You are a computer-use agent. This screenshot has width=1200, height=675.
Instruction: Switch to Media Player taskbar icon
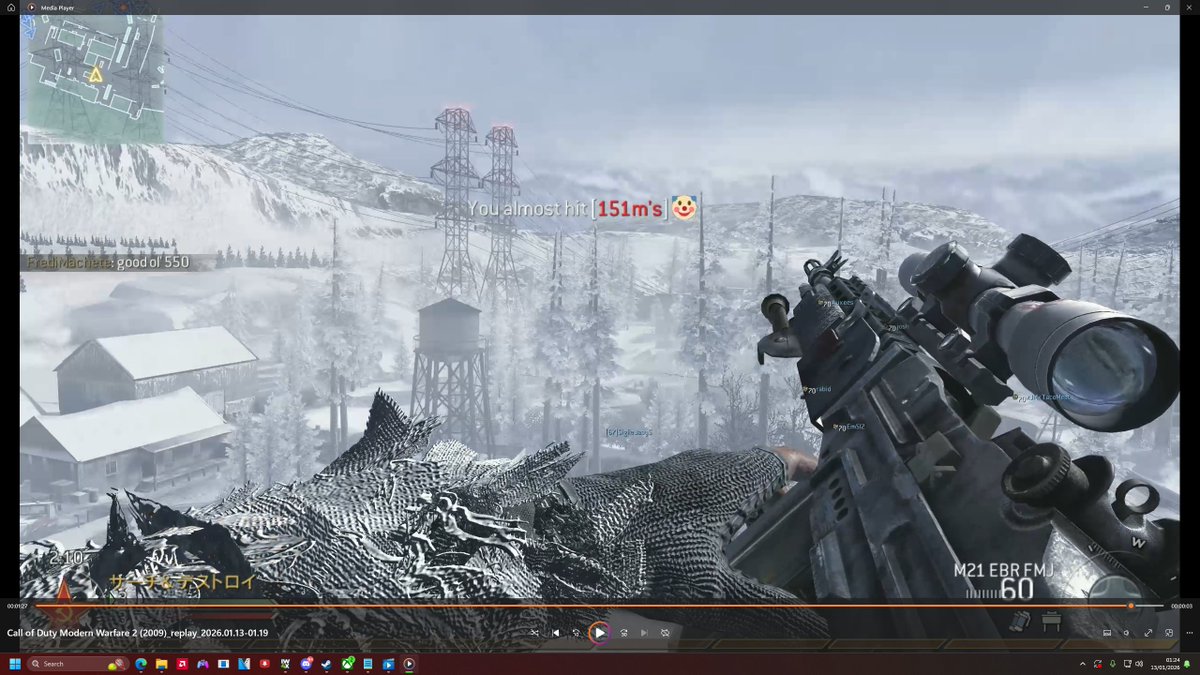(409, 664)
